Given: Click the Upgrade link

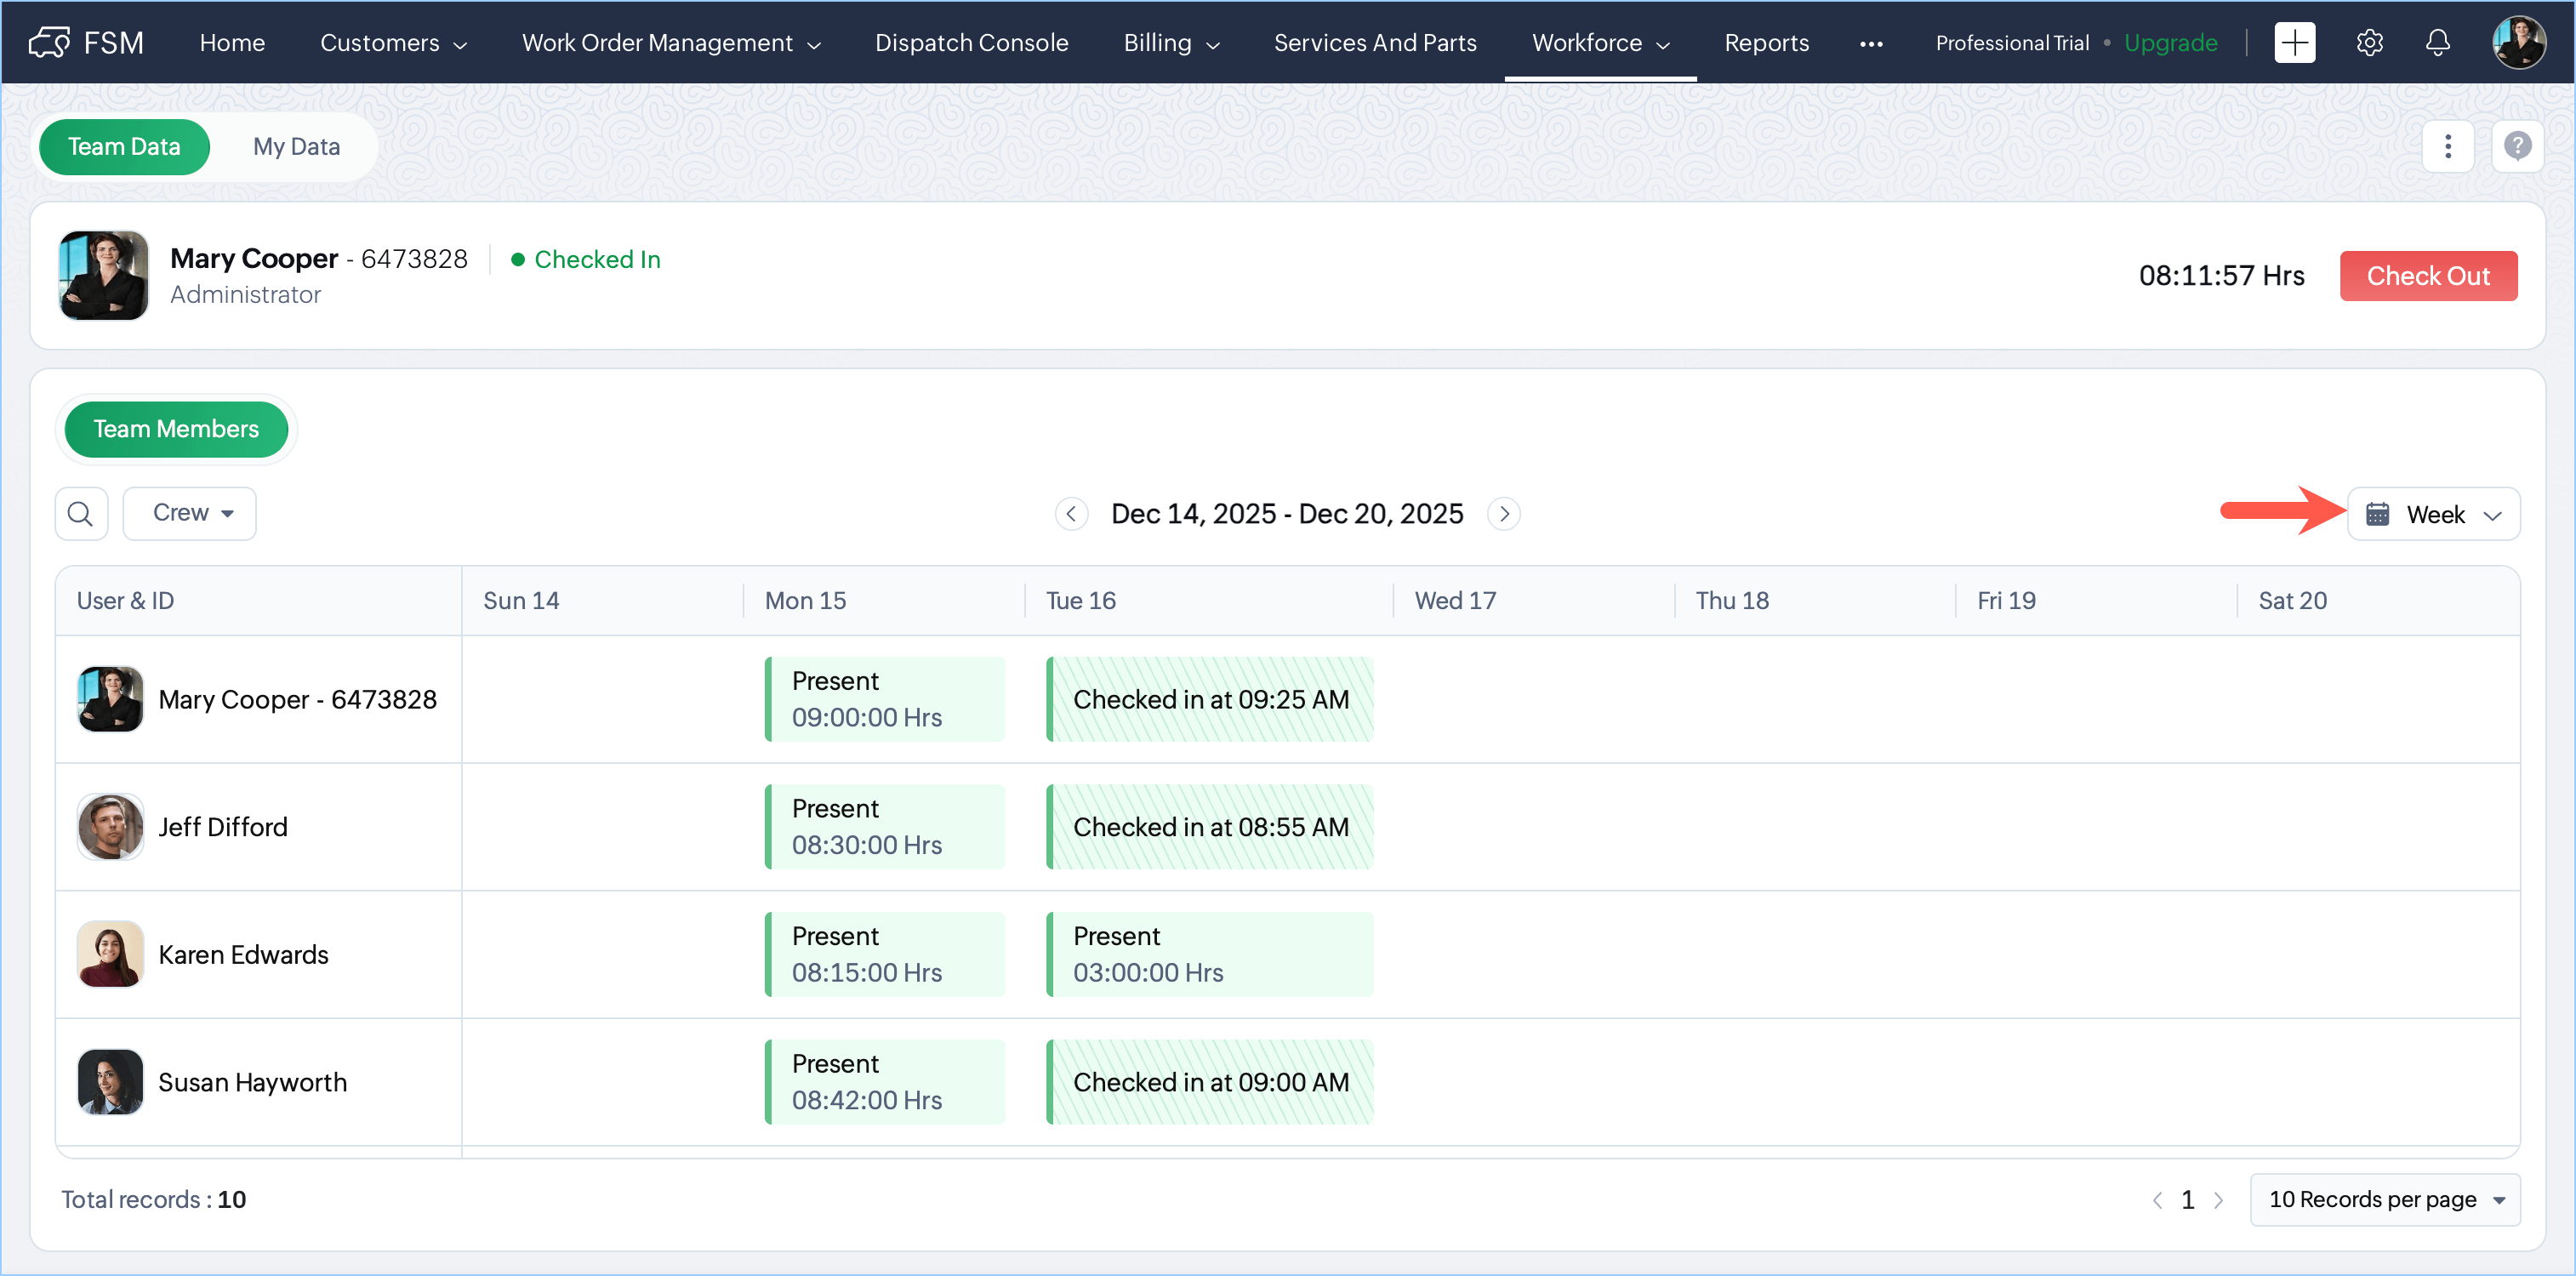Looking at the screenshot, I should tap(2170, 43).
